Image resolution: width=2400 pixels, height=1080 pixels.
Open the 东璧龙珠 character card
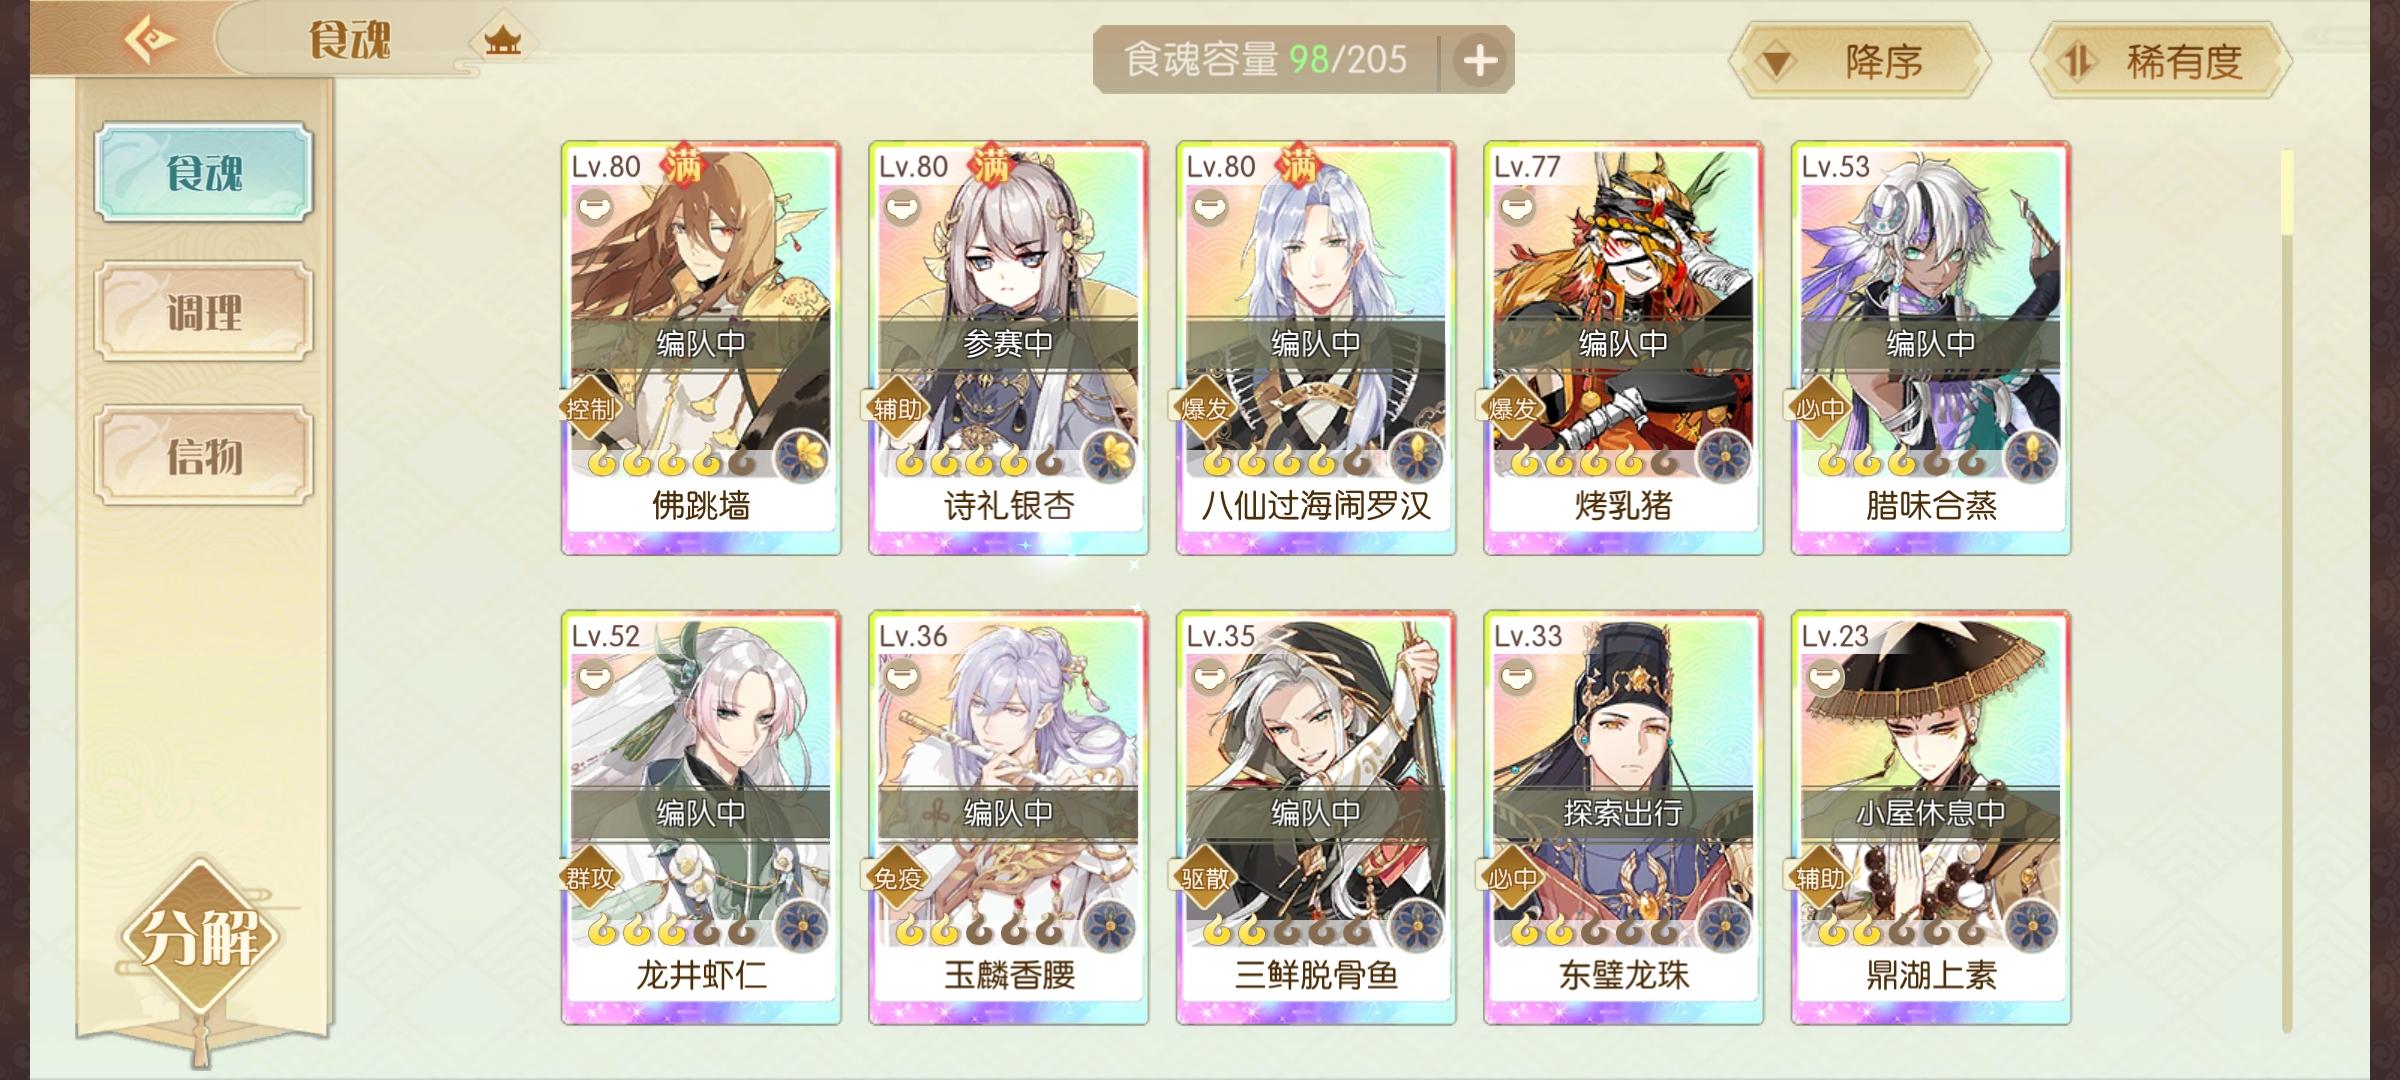coord(1623,818)
